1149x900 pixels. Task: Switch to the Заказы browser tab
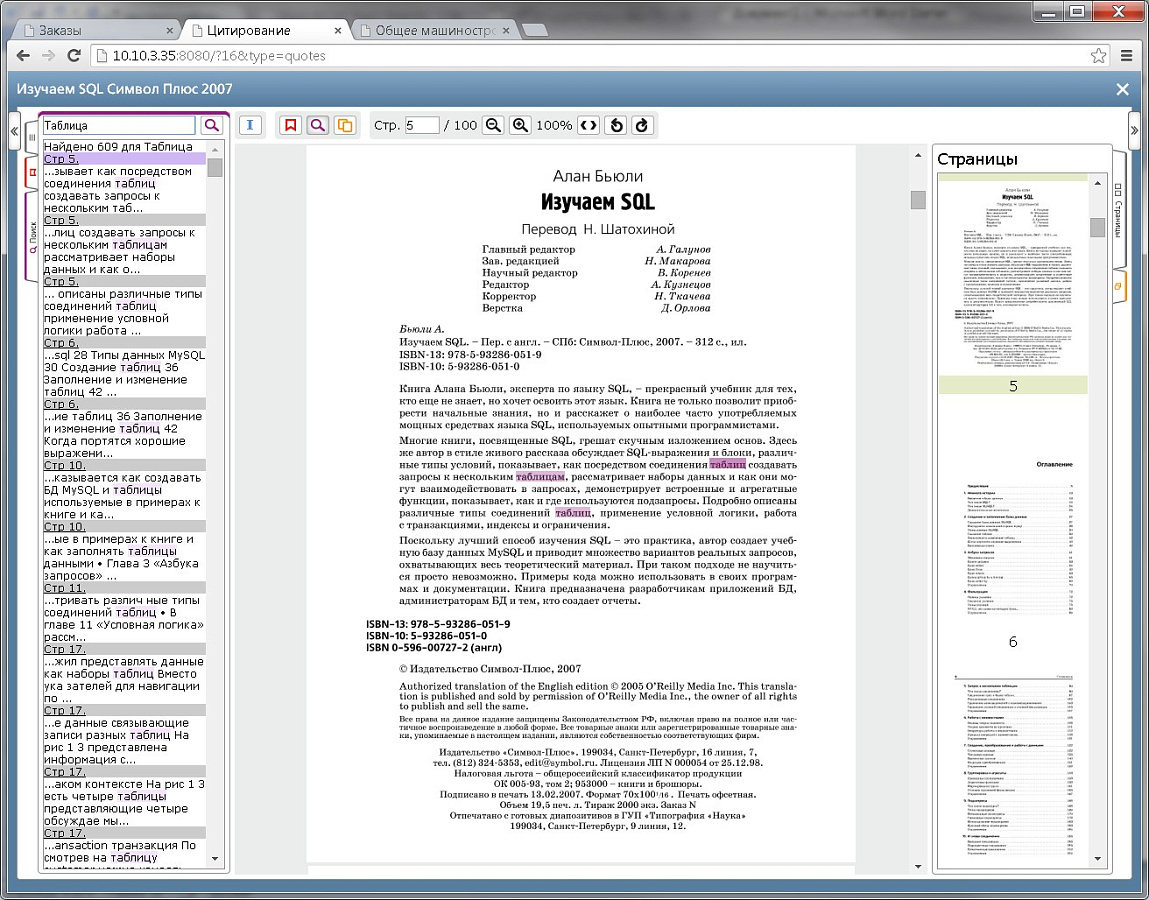(95, 31)
